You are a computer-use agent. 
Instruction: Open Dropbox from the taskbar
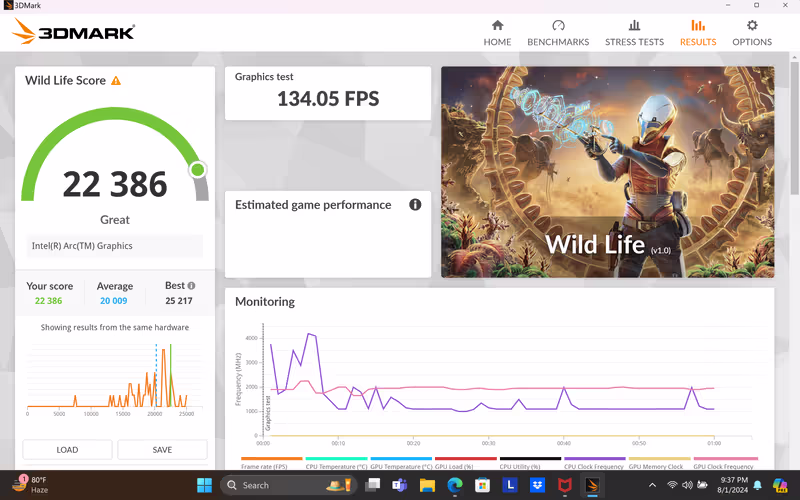tap(537, 485)
